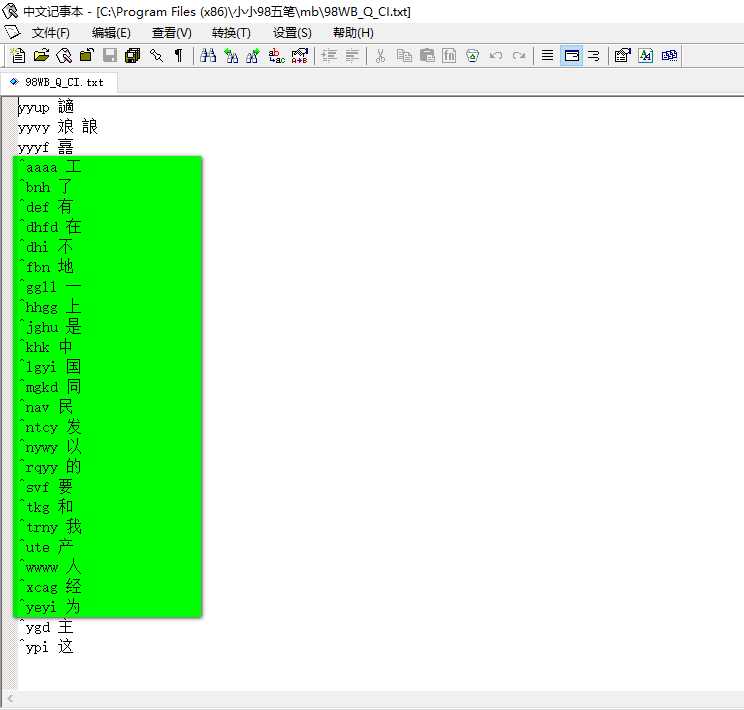Click the line '^hhgg 上'
The image size is (744, 710).
click(x=50, y=307)
